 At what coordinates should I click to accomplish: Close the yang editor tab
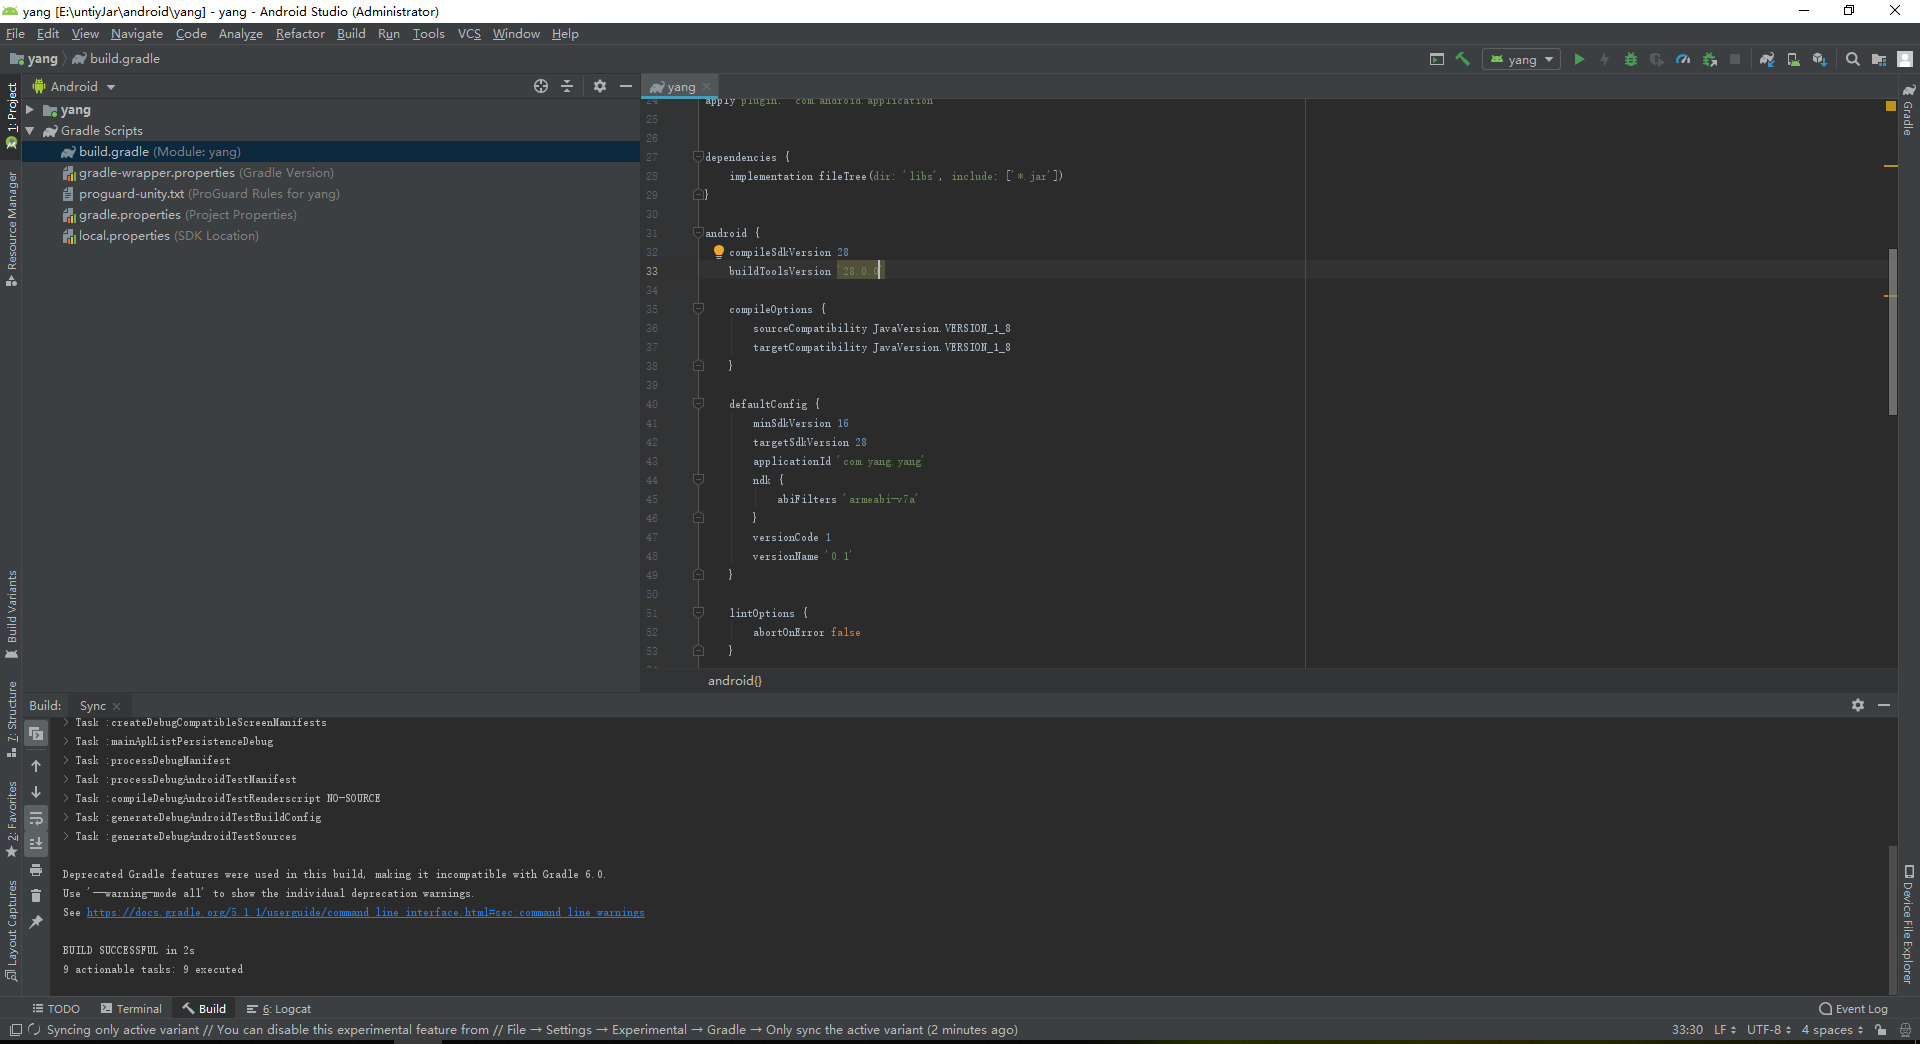tap(706, 87)
